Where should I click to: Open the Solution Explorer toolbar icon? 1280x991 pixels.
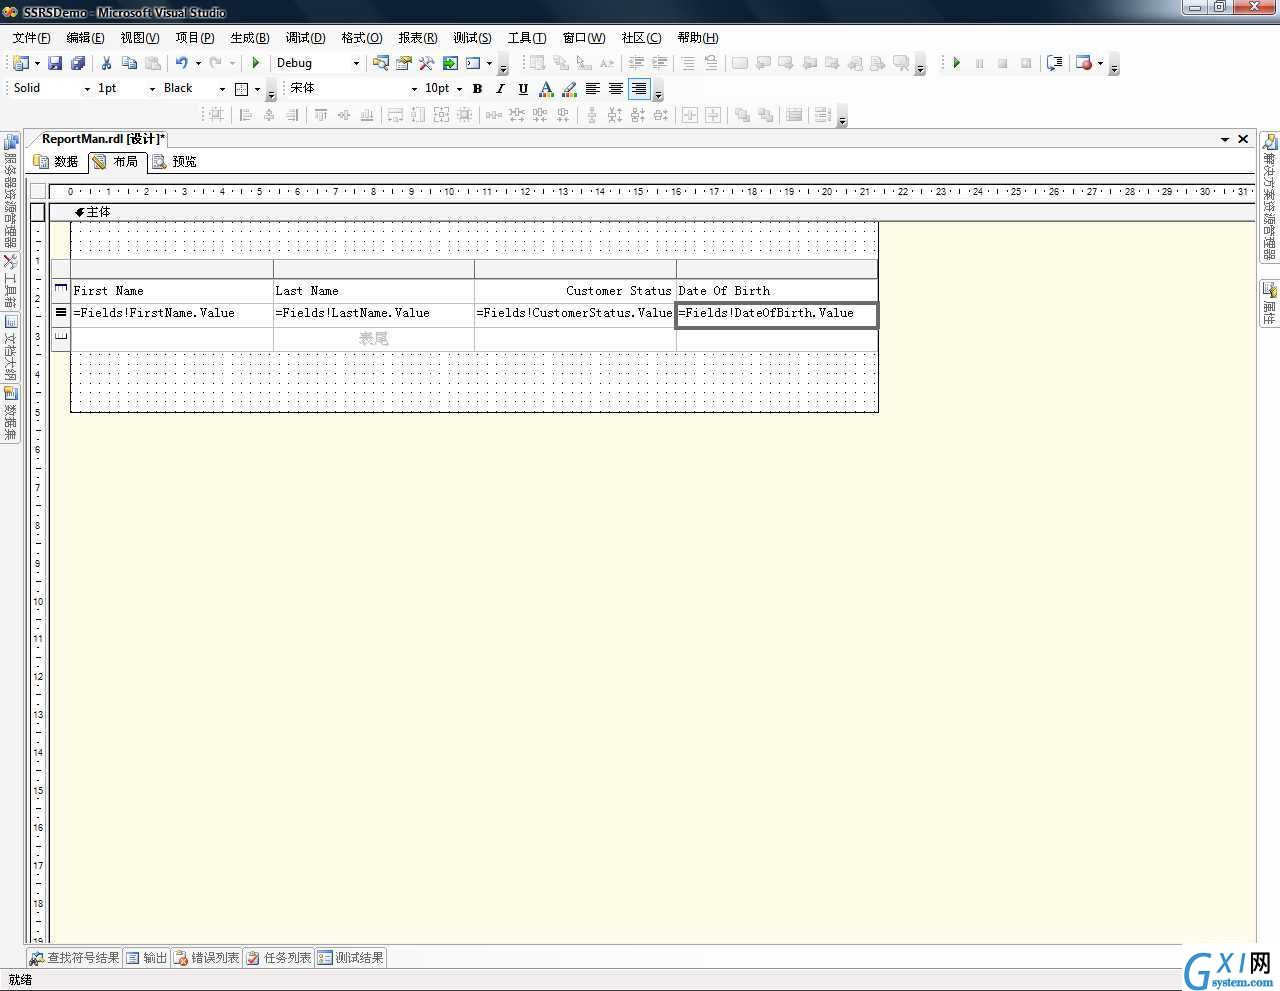tap(381, 63)
